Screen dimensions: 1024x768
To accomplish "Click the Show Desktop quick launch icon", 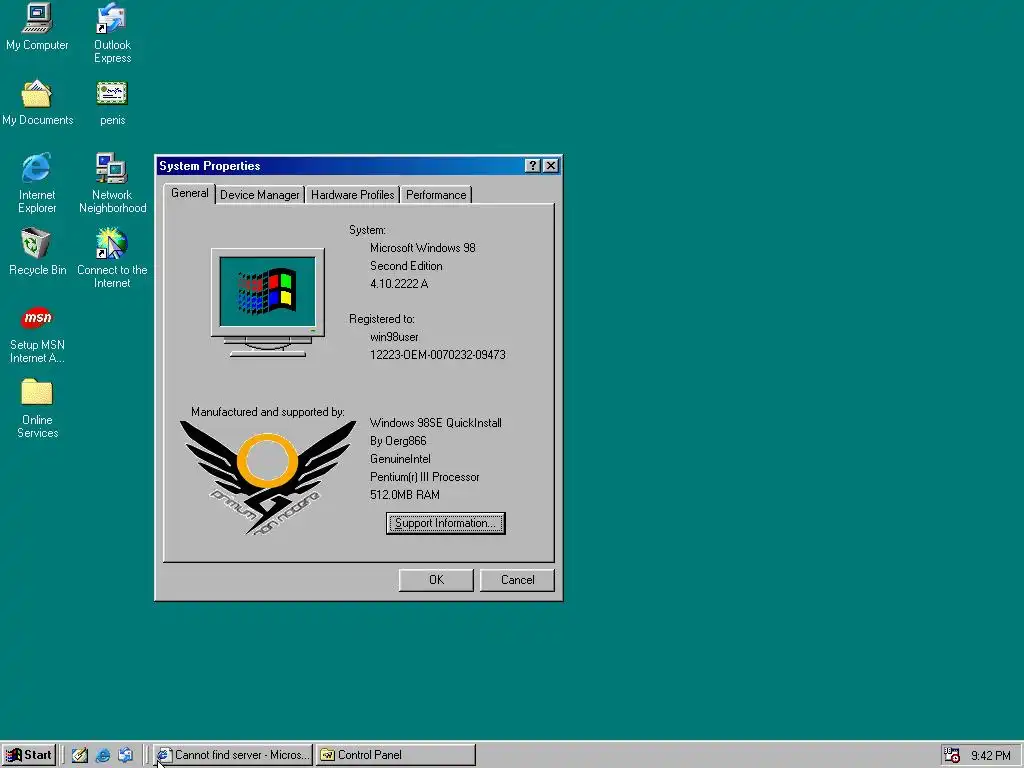I will pos(80,755).
